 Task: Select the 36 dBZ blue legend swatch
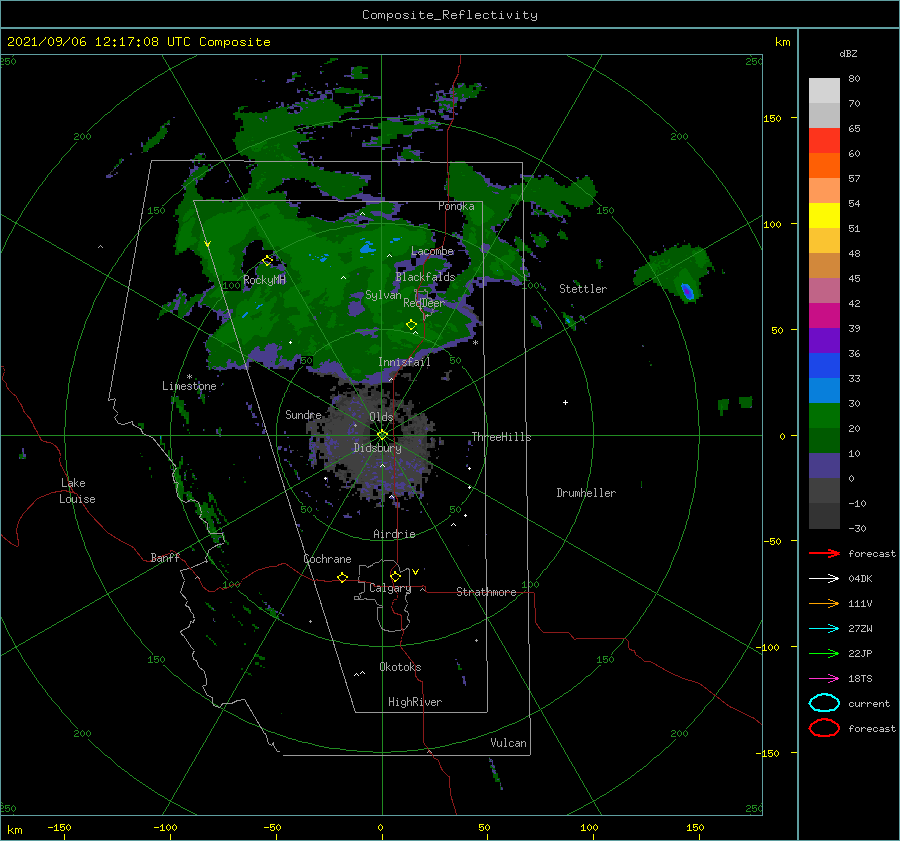(x=824, y=365)
